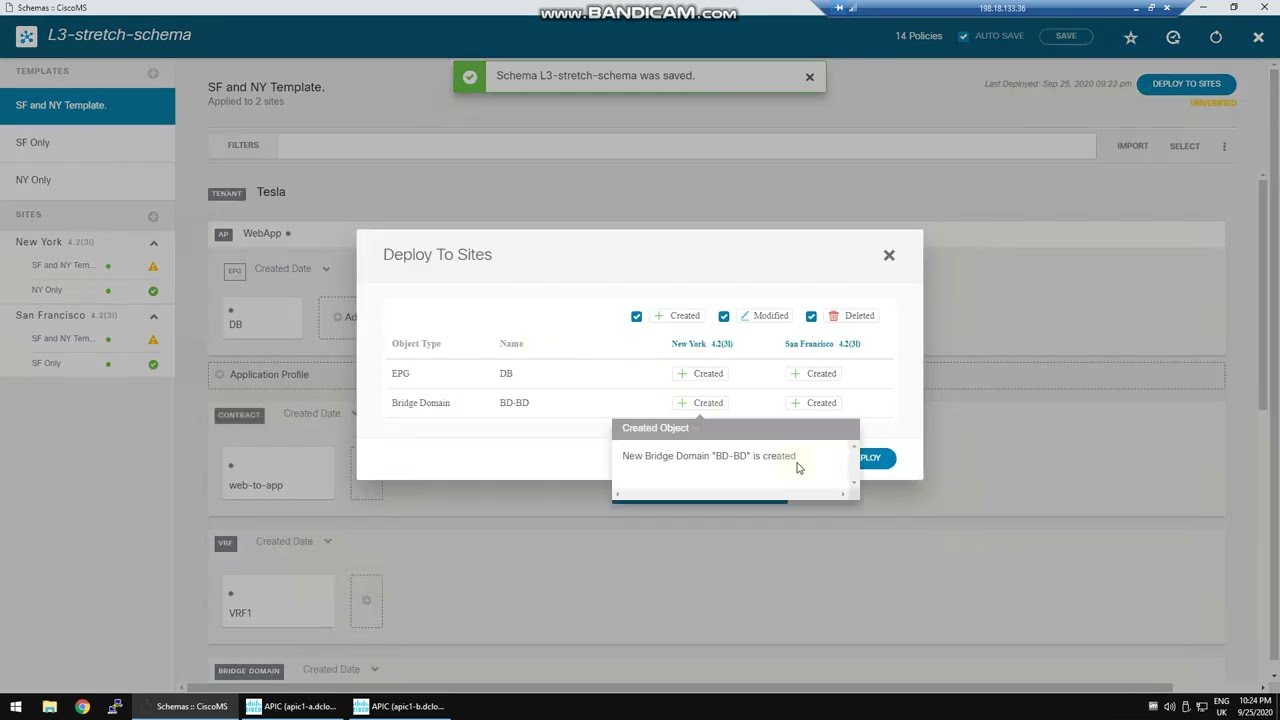Click Created status for BD-BD in New York
Image resolution: width=1280 pixels, height=720 pixels.
coord(700,403)
